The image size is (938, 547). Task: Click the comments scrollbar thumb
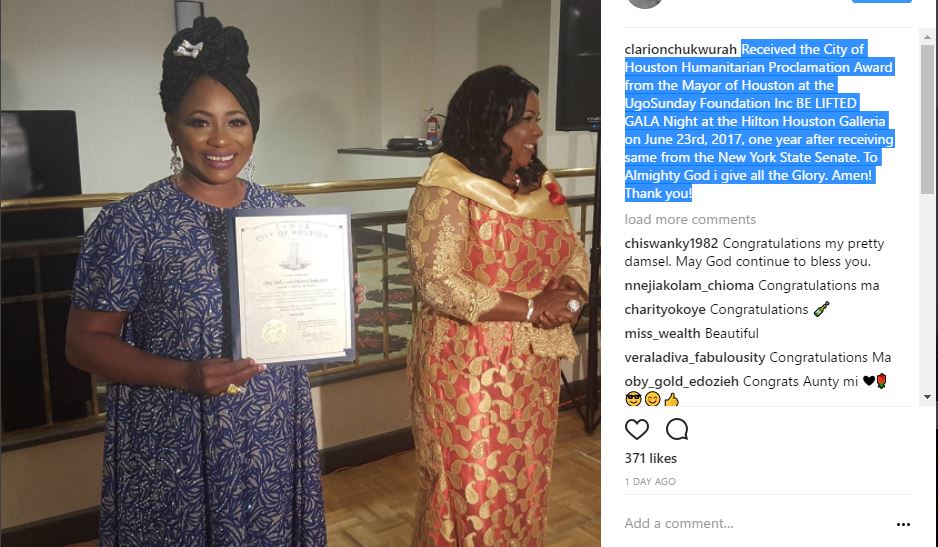(x=927, y=118)
